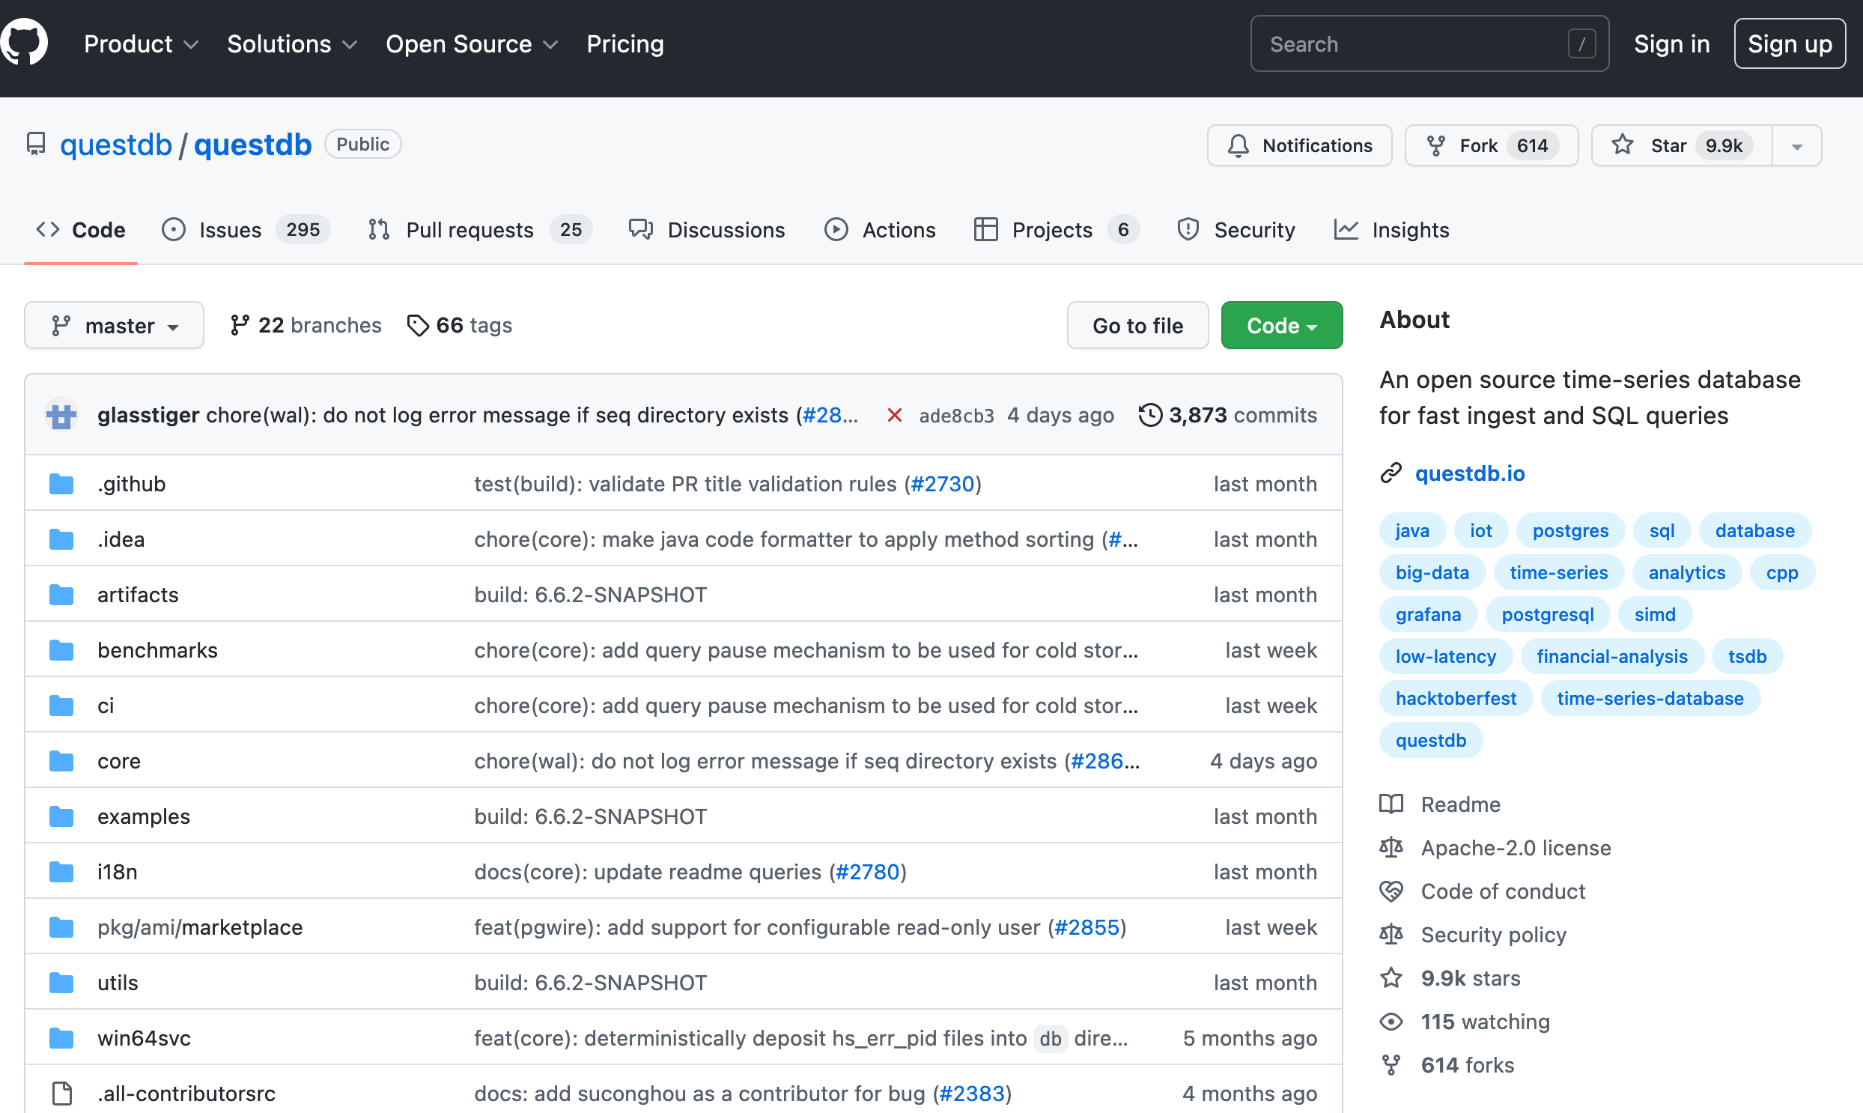Click the tag icon beside 66 tags

pyautogui.click(x=418, y=325)
